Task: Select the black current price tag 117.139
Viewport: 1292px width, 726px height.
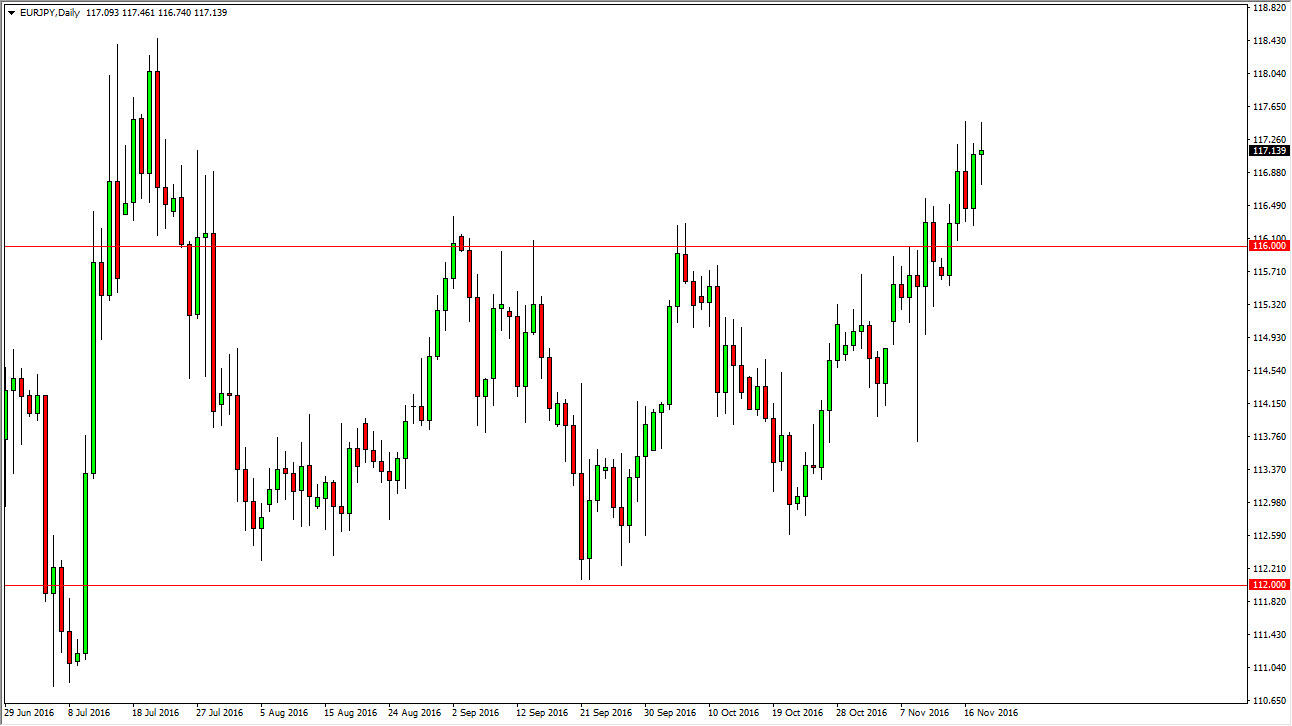Action: (1269, 151)
